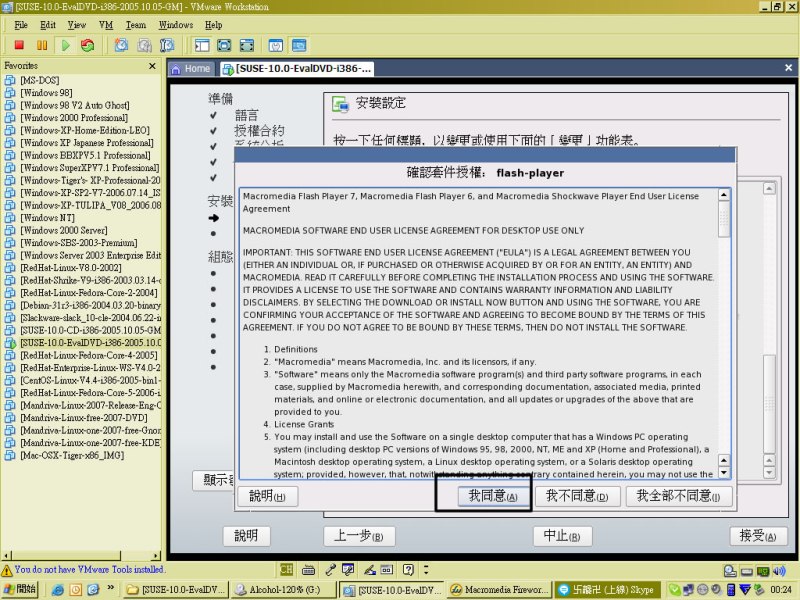Click the Favorites list left scroll arrow
800x600 pixels.
(x=7, y=556)
